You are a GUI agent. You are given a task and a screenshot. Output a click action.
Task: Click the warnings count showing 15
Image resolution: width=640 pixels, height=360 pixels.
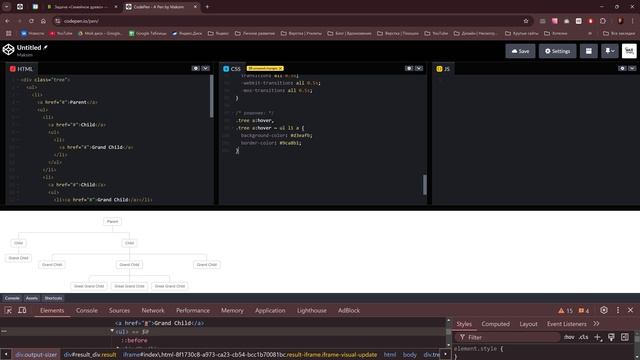(566, 311)
